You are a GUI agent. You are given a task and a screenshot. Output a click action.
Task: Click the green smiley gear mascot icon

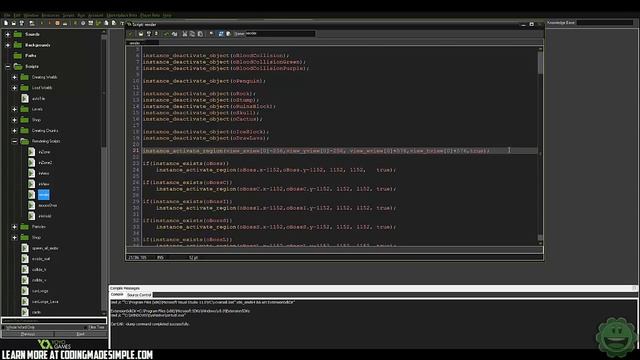click(616, 337)
